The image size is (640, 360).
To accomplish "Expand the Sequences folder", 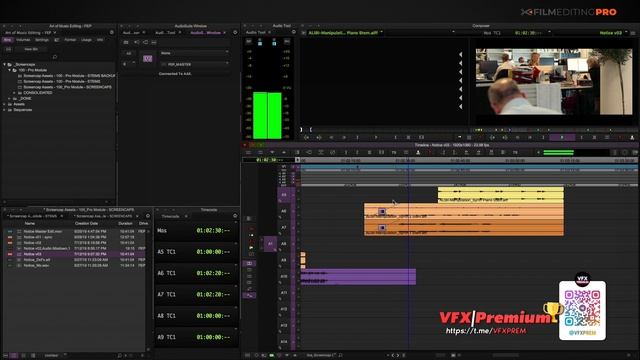I will point(4,110).
